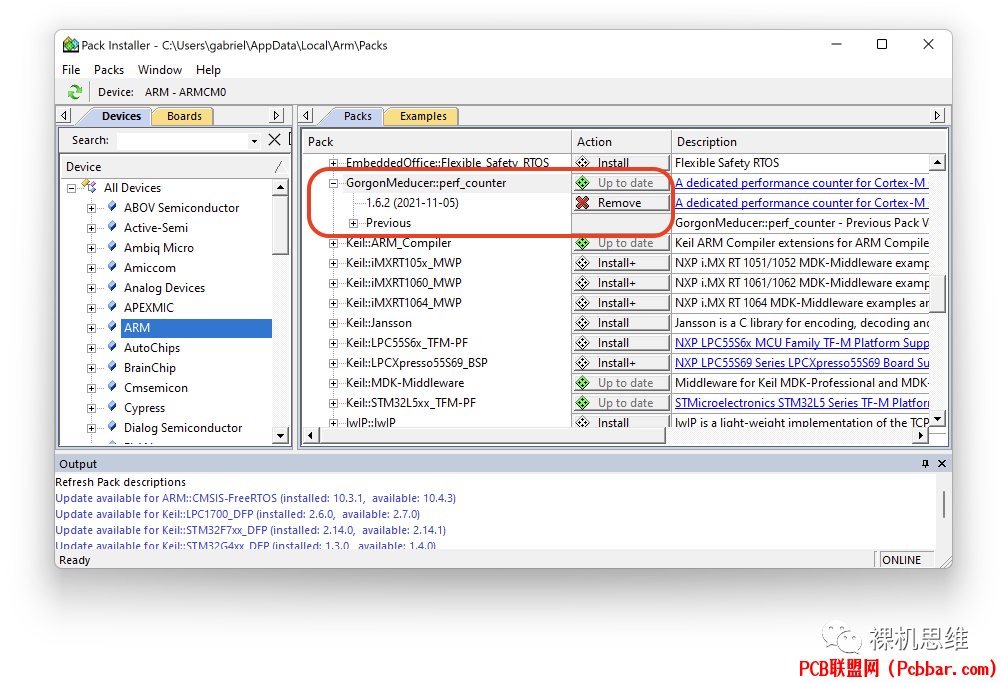Click the scroll-down arrow of device tree

(x=280, y=435)
